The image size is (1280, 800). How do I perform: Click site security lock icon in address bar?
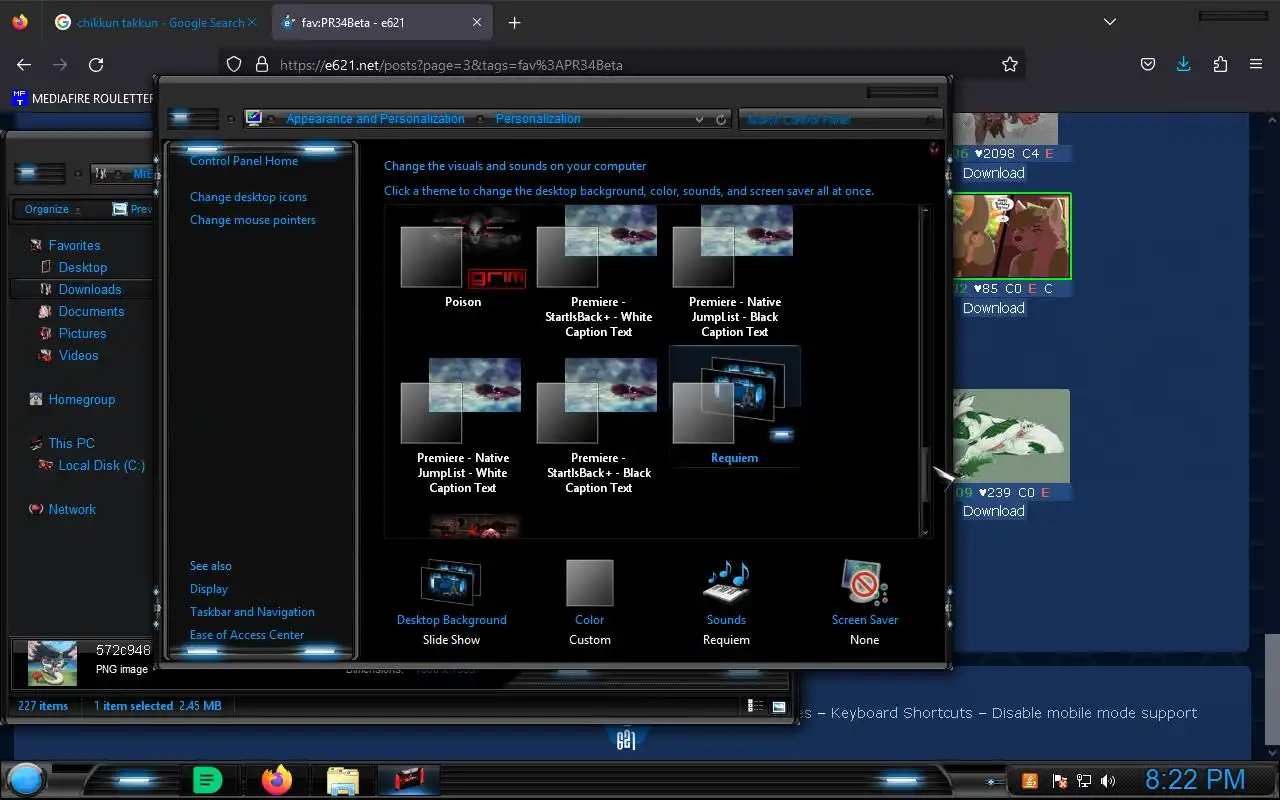[x=262, y=64]
